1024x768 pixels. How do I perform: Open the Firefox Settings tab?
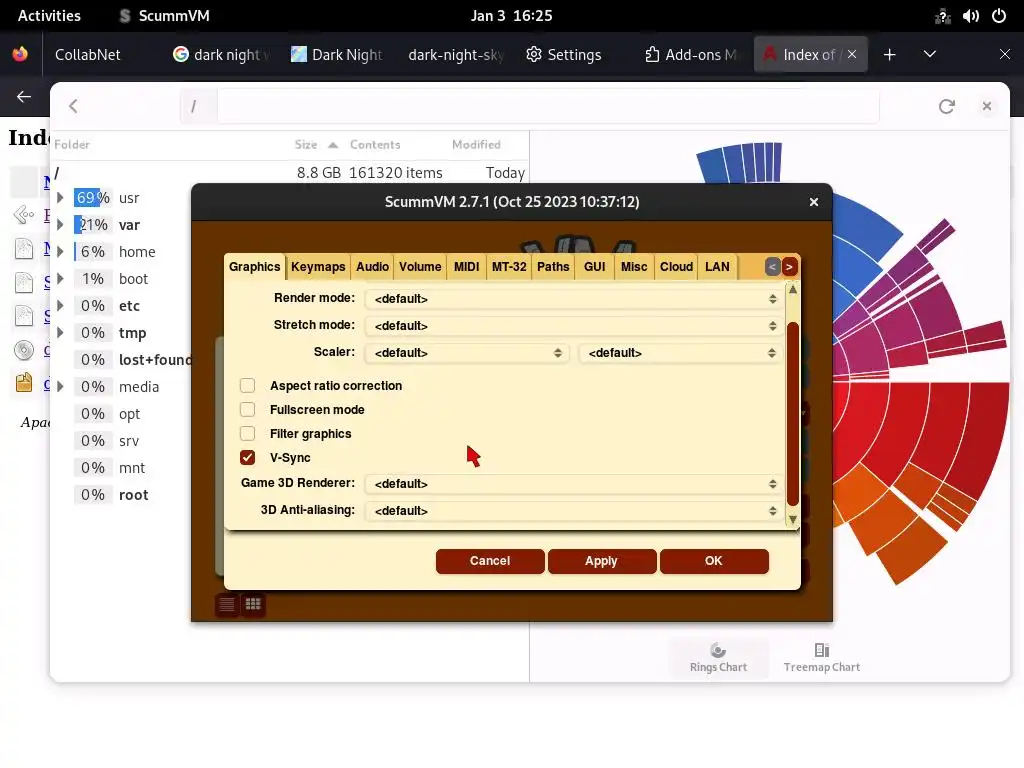(564, 55)
